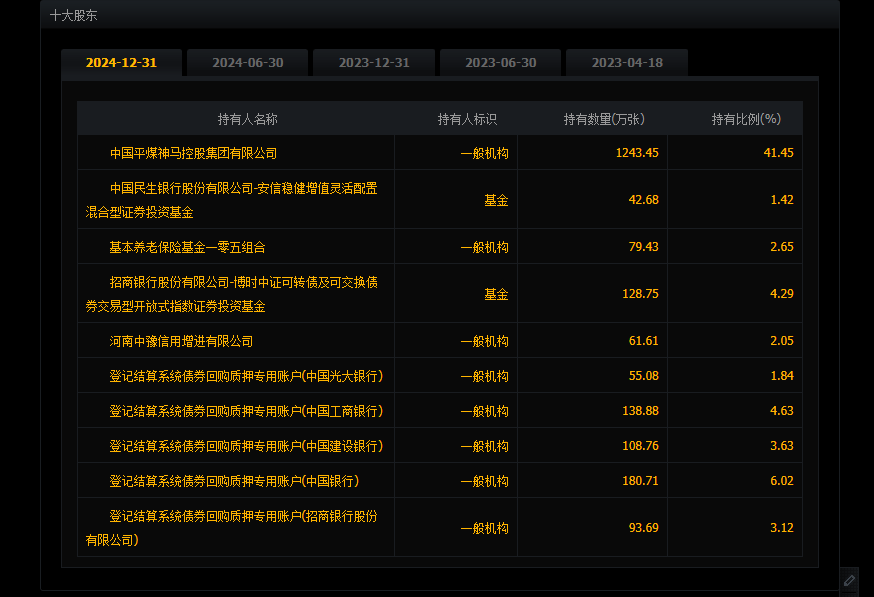Select 基本养老保险基金一零五组合 name
The image size is (874, 597).
[x=187, y=247]
